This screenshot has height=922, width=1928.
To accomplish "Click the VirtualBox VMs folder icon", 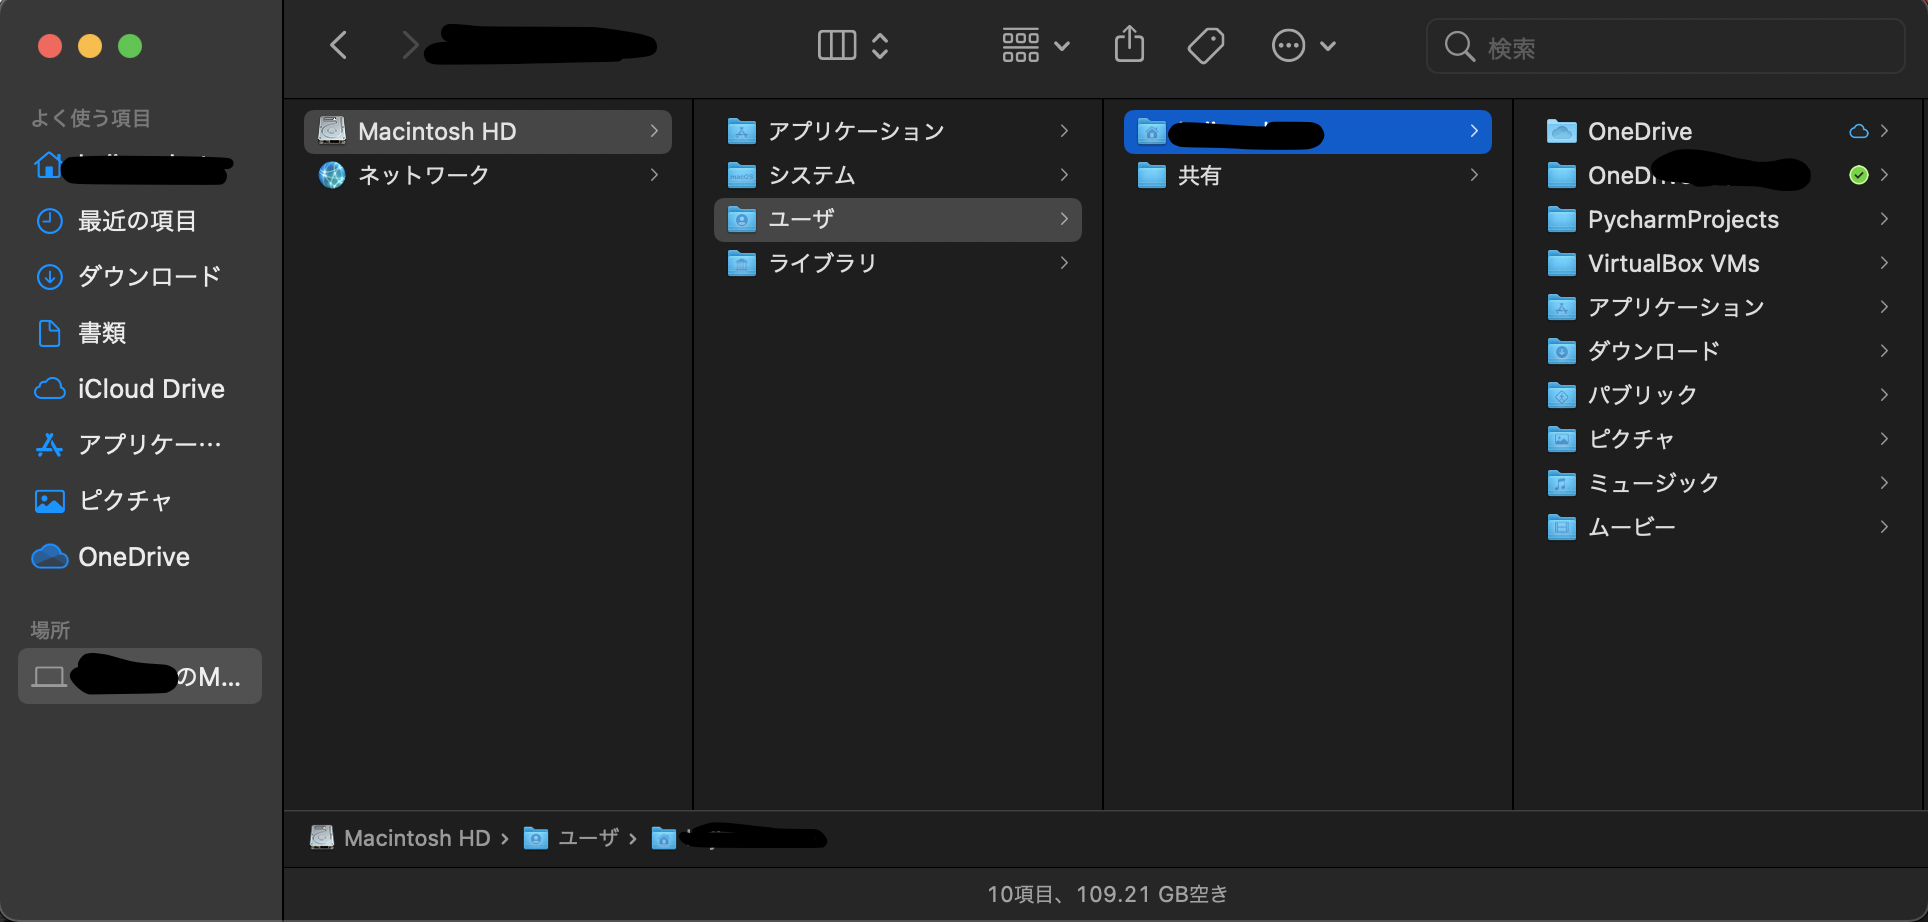I will (1562, 263).
